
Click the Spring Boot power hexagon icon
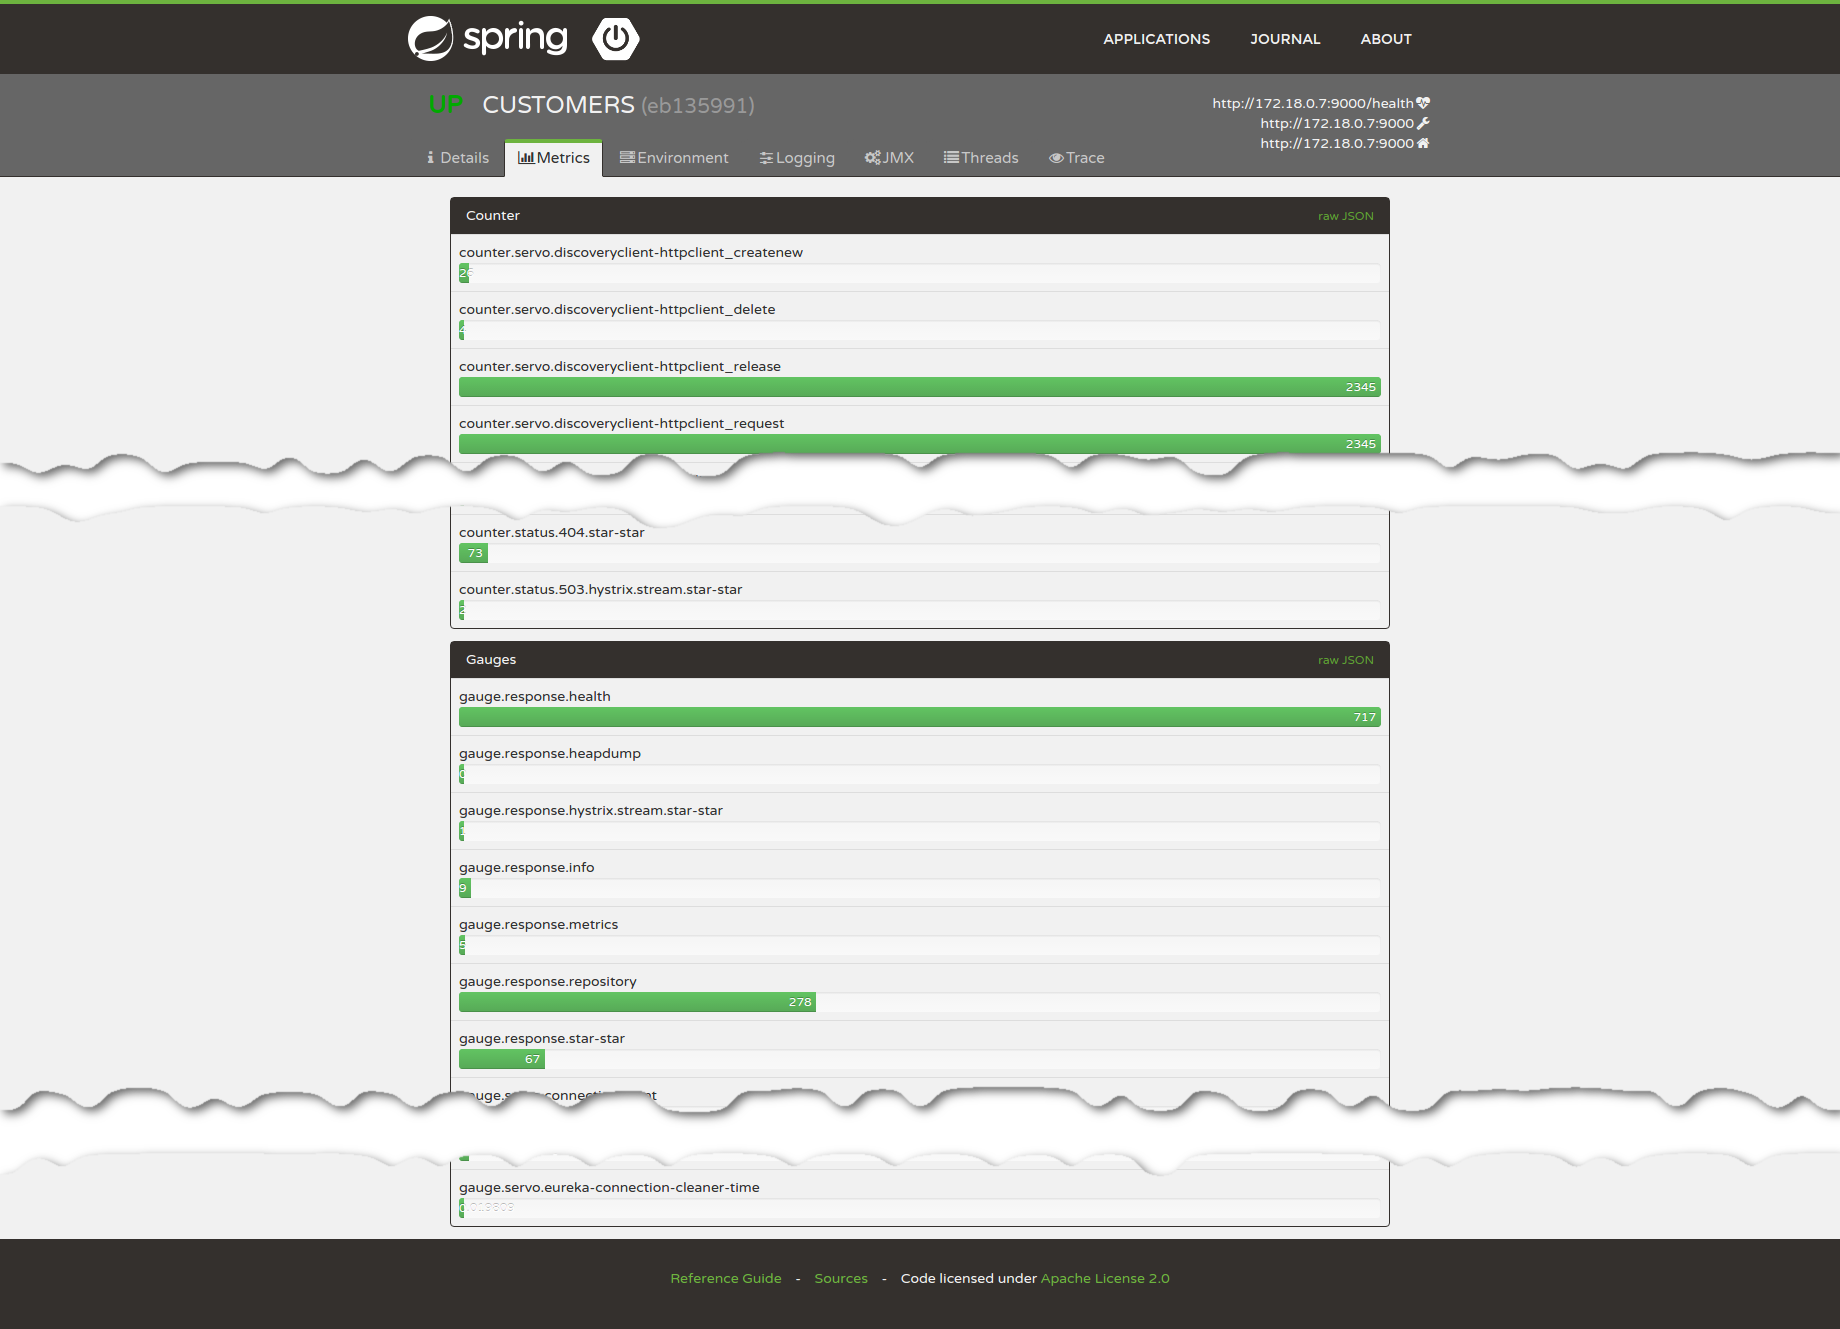(615, 39)
